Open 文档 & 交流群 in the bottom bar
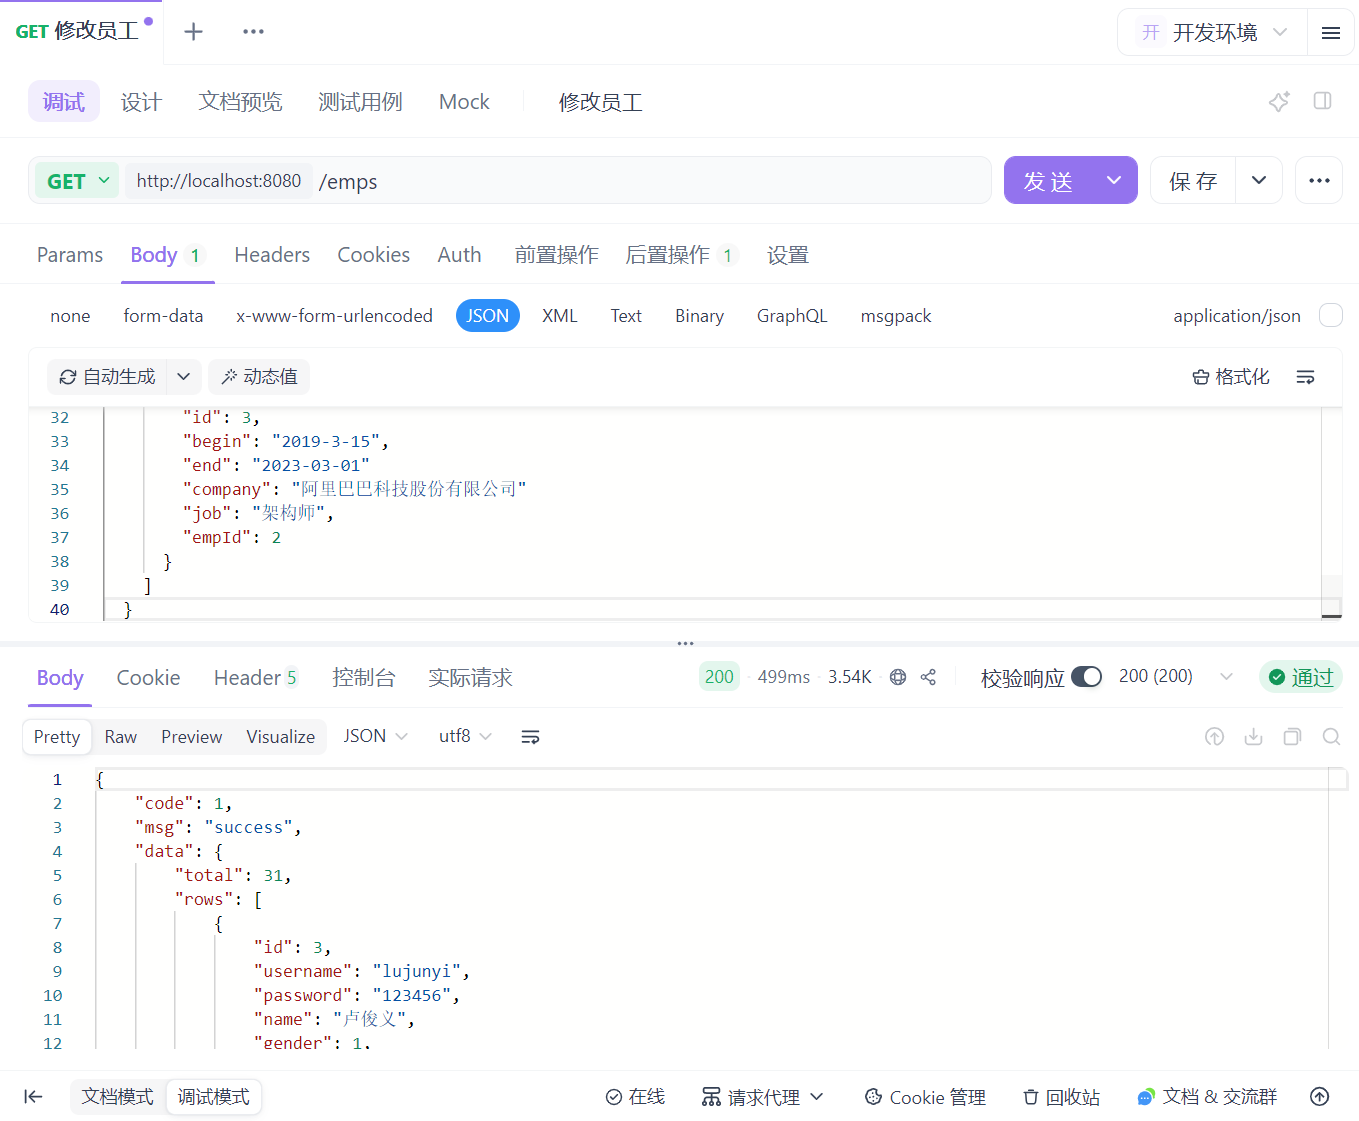 [x=1207, y=1097]
